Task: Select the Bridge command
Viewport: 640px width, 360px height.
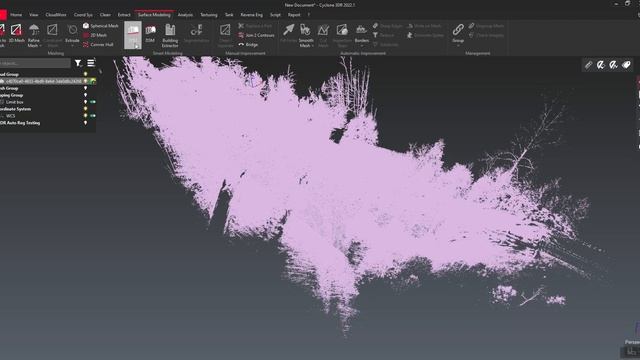Action: pos(248,44)
